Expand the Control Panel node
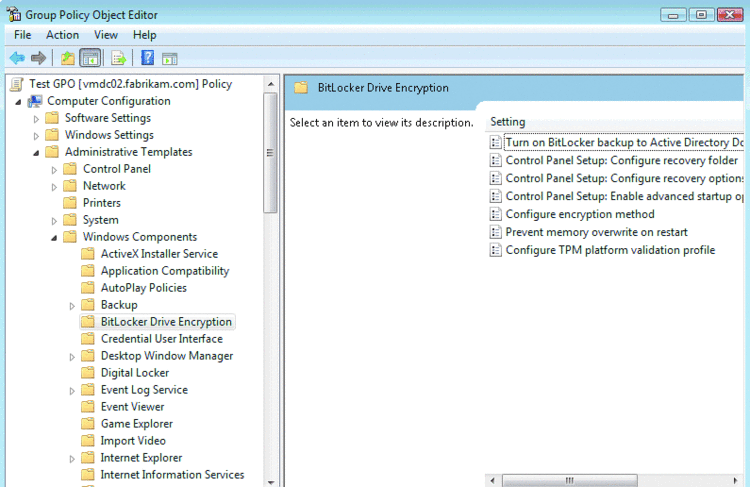The width and height of the screenshot is (750, 487). [54, 170]
